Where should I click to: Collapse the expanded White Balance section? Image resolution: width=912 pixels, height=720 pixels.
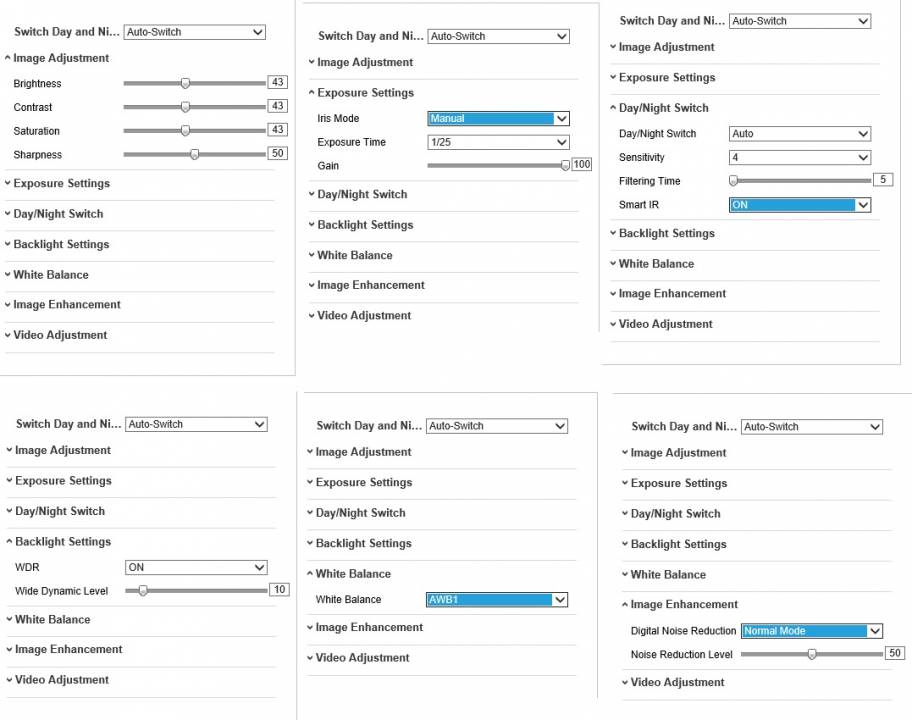349,573
